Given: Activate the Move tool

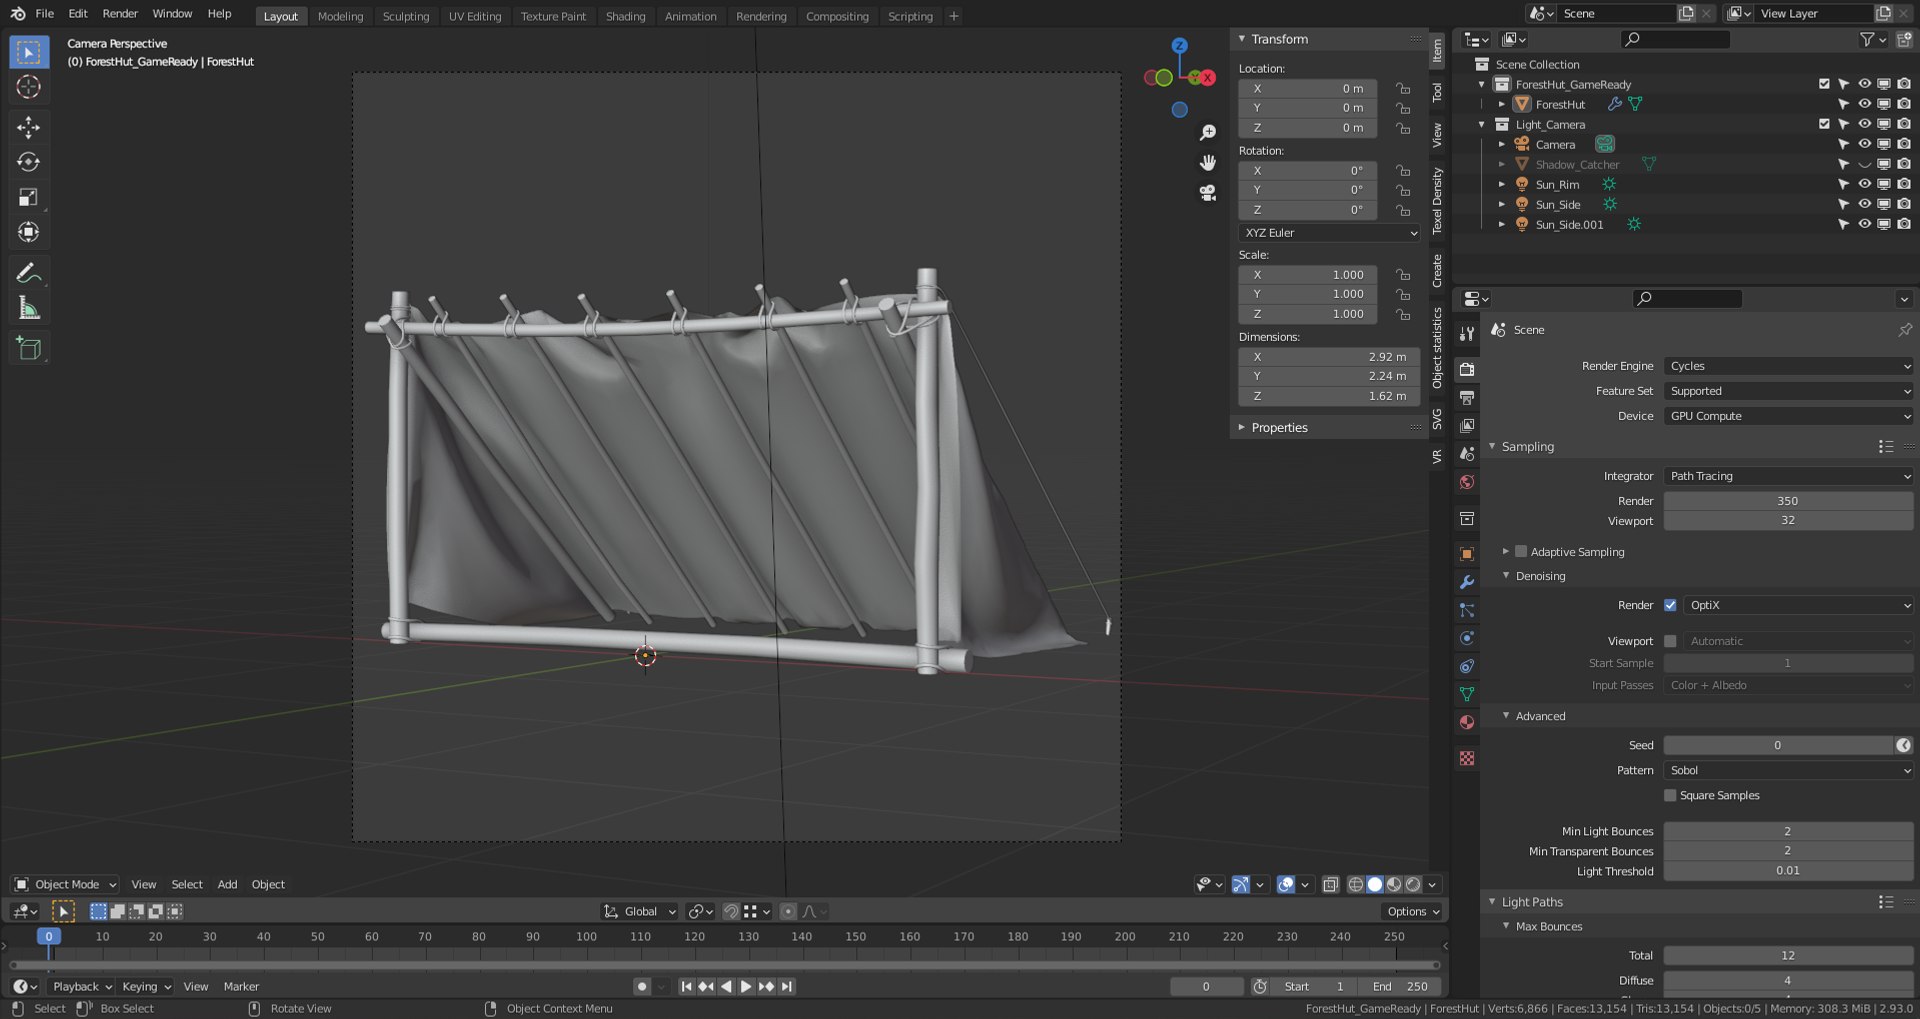Looking at the screenshot, I should 29,127.
